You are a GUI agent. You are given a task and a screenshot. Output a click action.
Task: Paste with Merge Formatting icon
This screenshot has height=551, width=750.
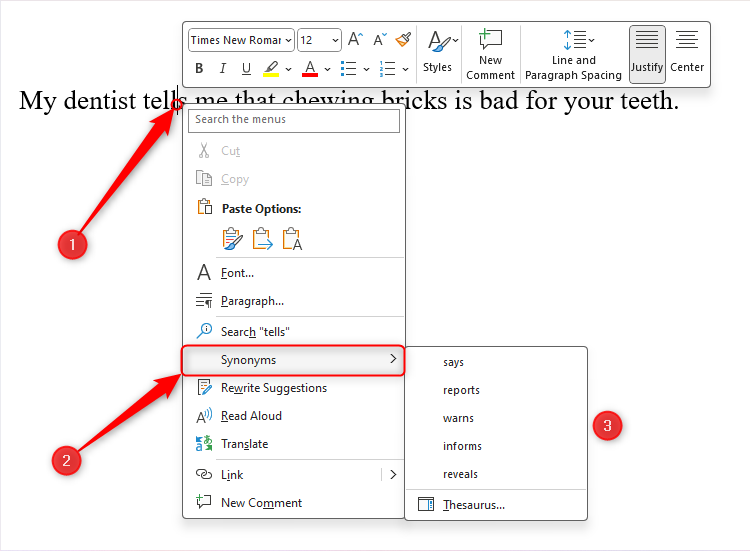(x=262, y=239)
